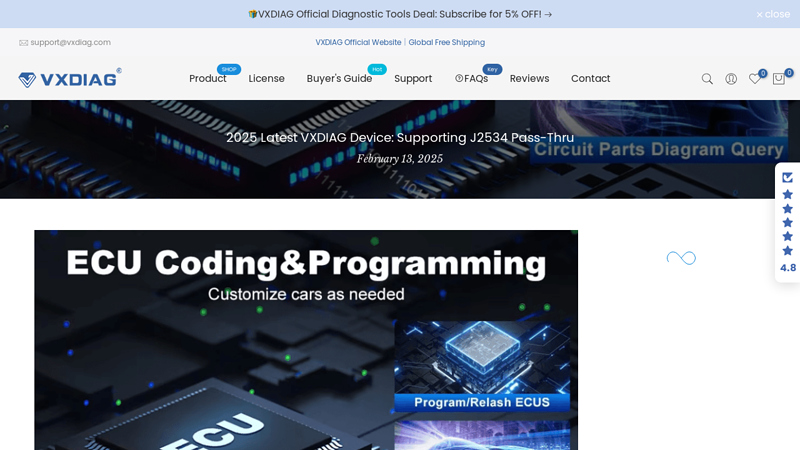Open the ECU Coding&Programming article image
This screenshot has width=800, height=450.
click(306, 340)
